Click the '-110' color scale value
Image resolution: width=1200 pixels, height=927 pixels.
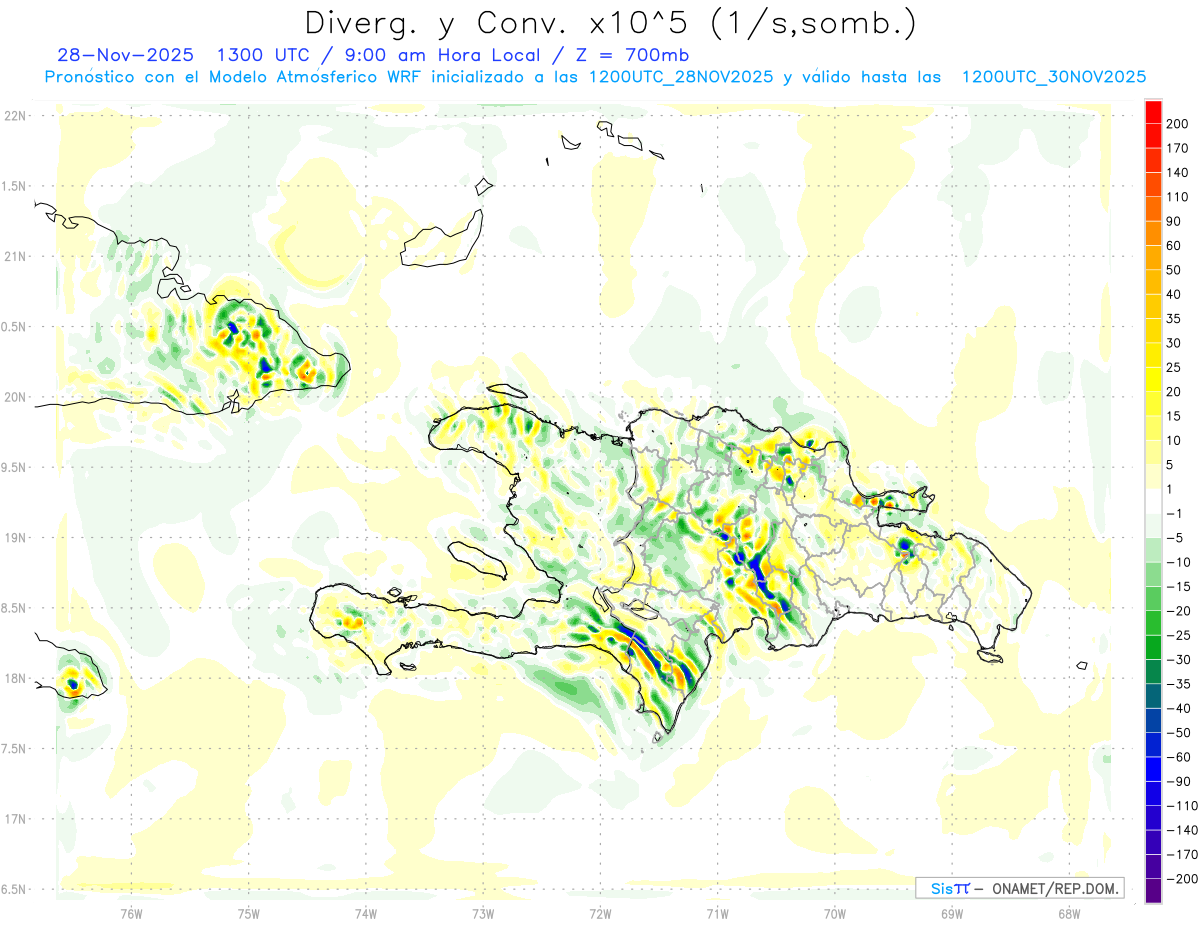tap(1182, 807)
